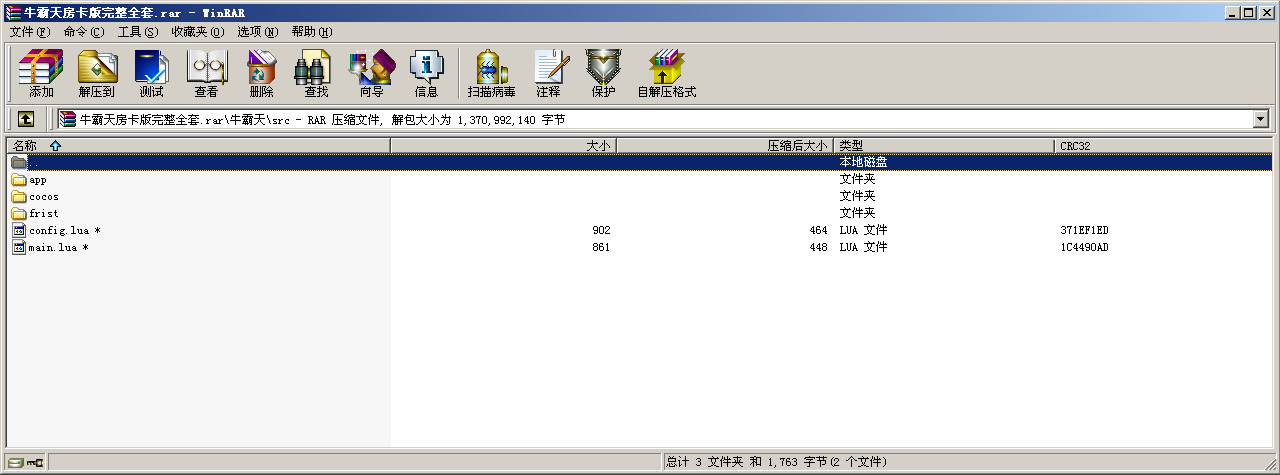Launch the 向导 (Wizard) tool
This screenshot has height=475, width=1280.
tap(371, 74)
